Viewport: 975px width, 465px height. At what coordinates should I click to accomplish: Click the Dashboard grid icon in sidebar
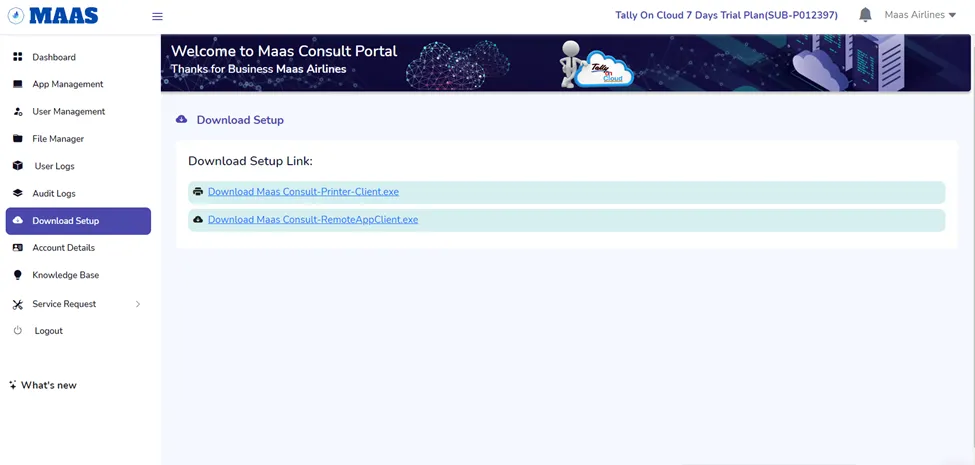pyautogui.click(x=18, y=57)
